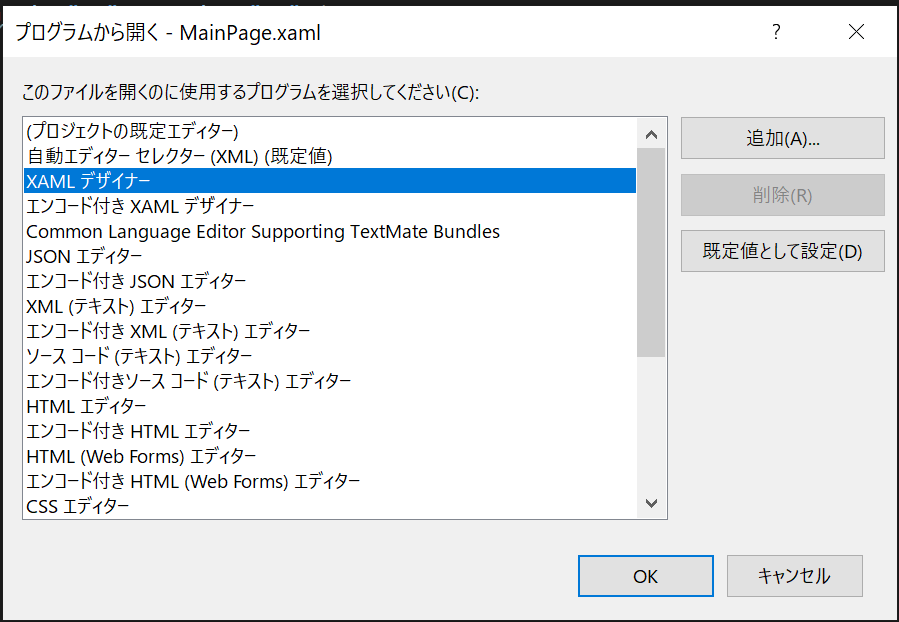Click 既定値として設定(D) to set default
Screen dimensions: 899x622
tap(781, 251)
